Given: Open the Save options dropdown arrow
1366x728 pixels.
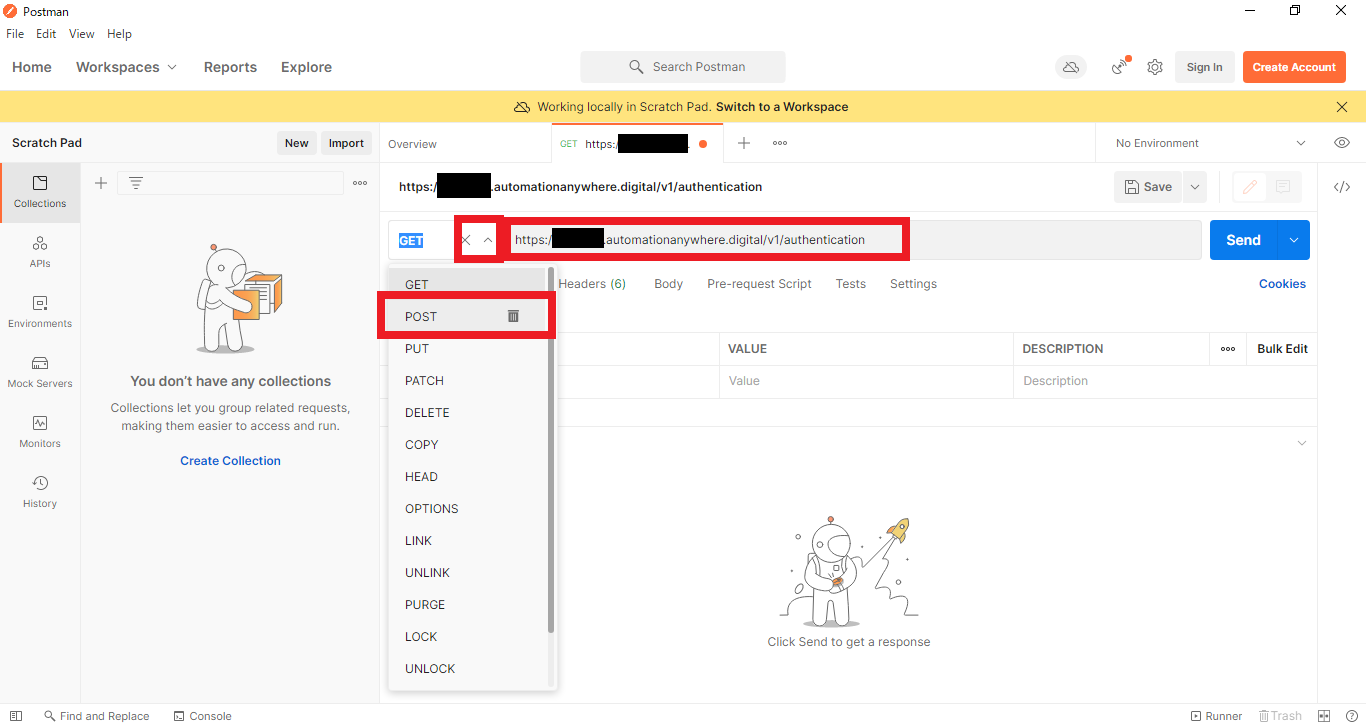Looking at the screenshot, I should click(1194, 187).
